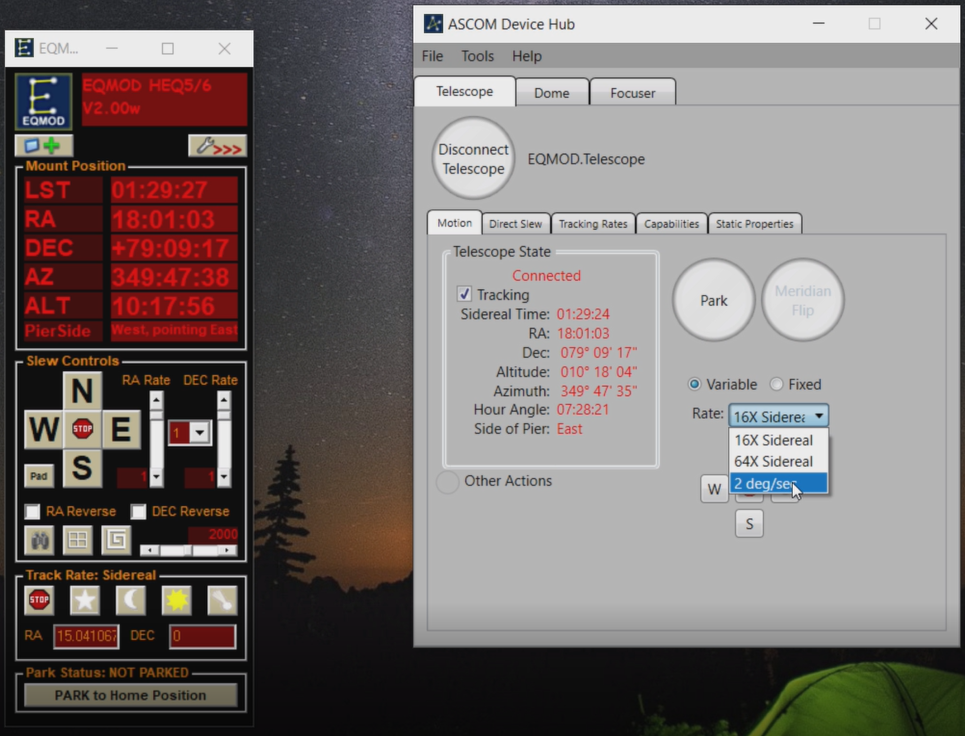Switch to the Telescope tab
Viewport: 965px width, 736px height.
click(465, 91)
